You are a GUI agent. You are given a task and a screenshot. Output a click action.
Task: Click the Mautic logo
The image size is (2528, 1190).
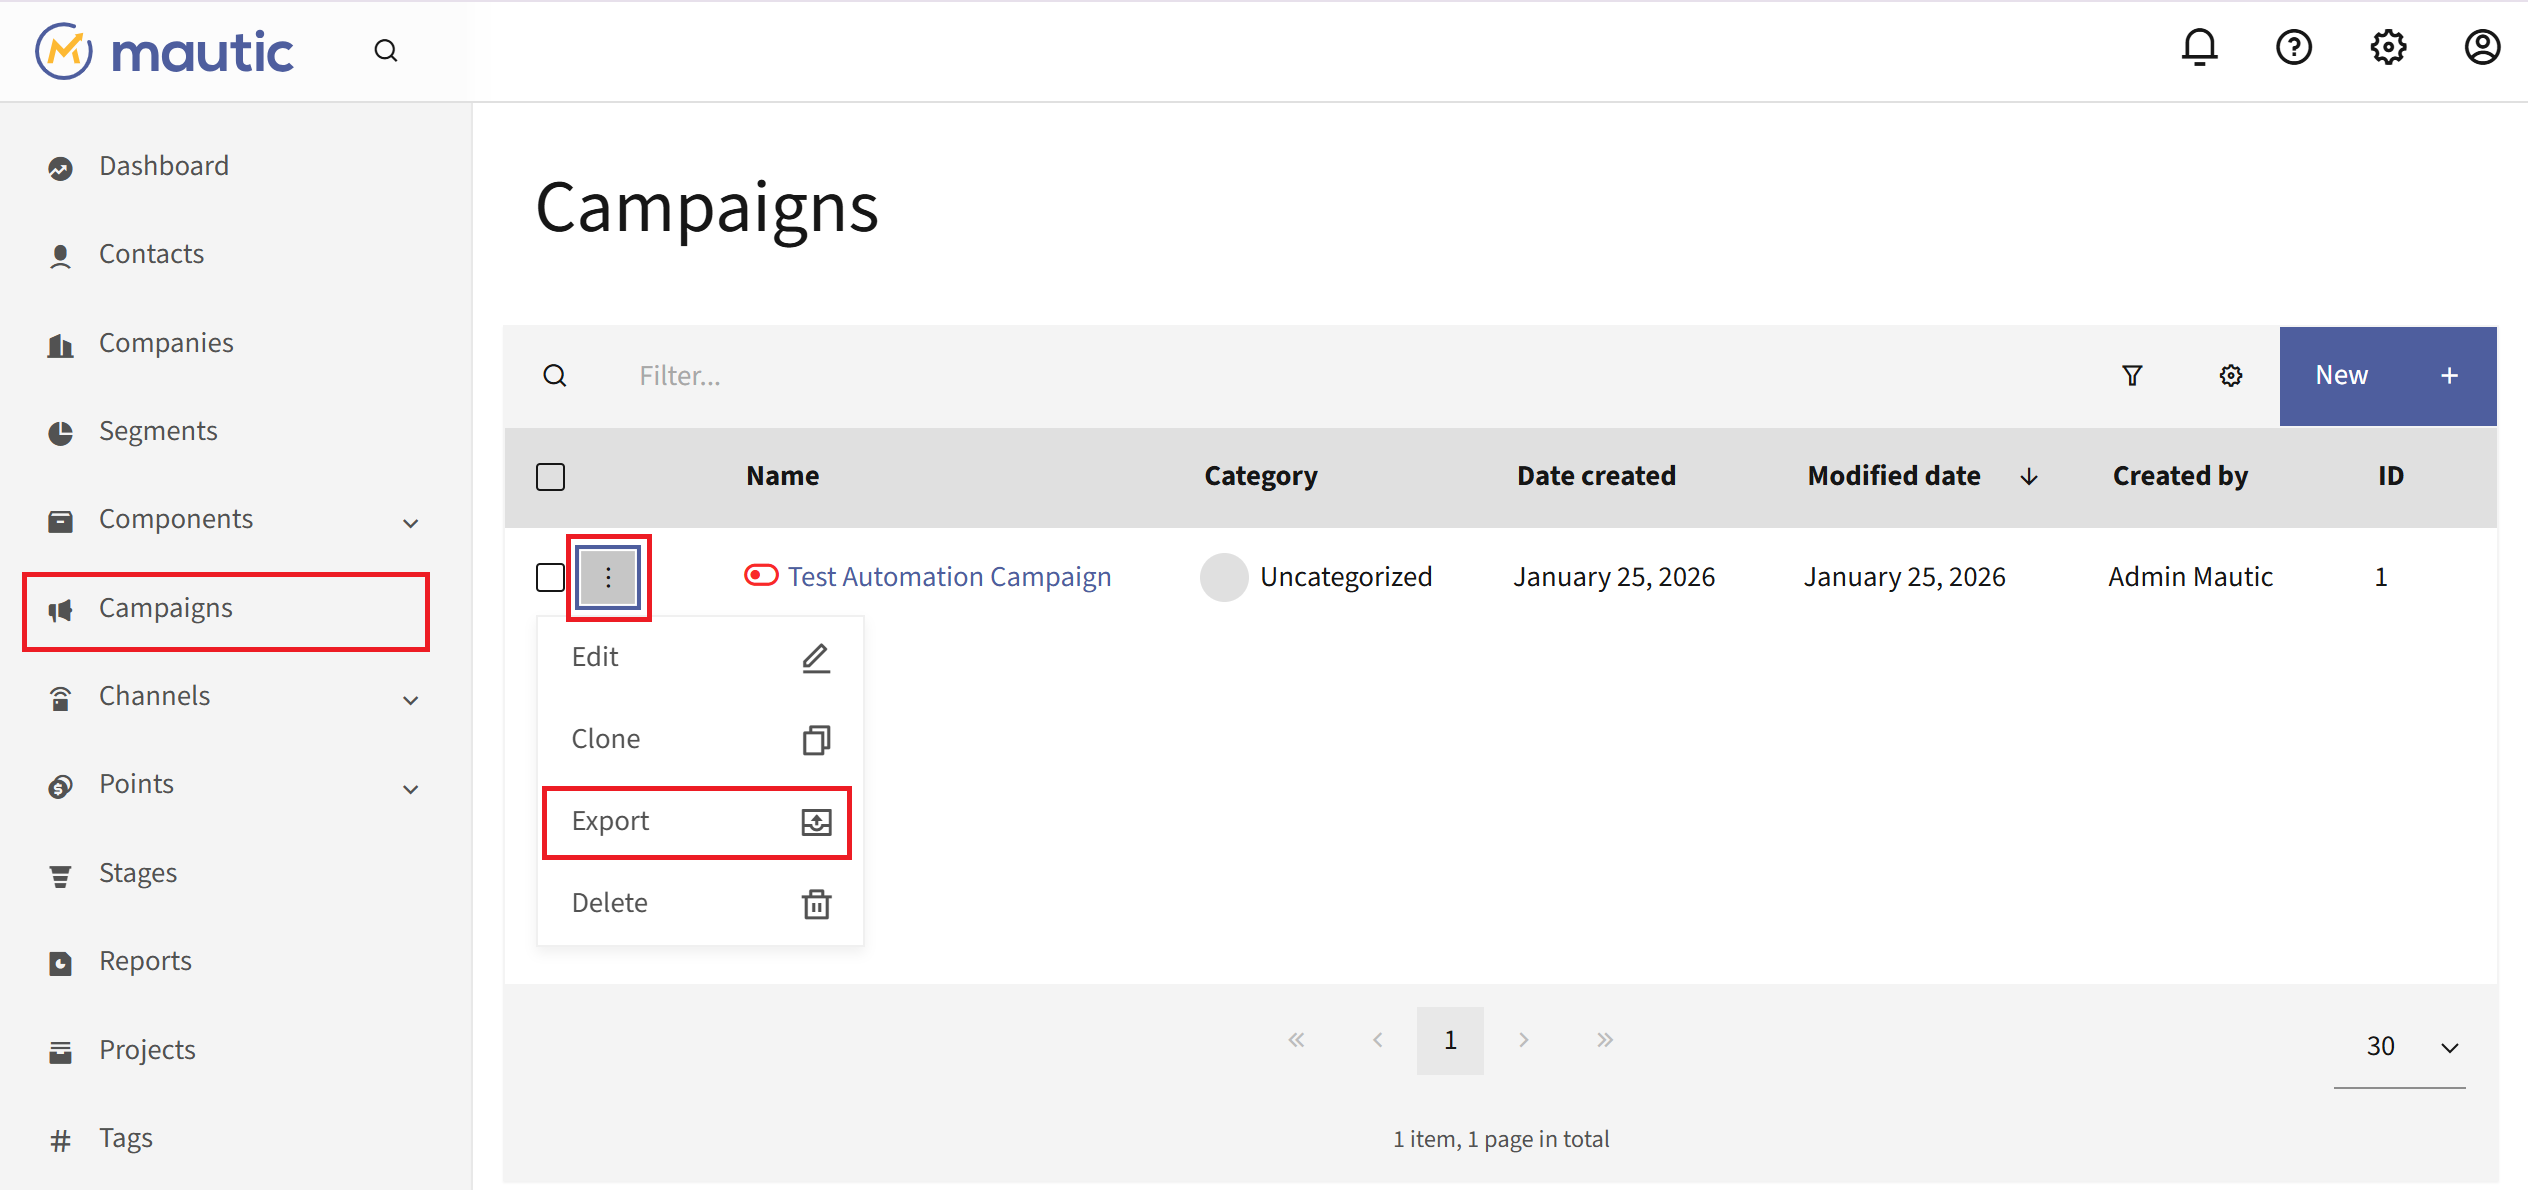pos(165,51)
